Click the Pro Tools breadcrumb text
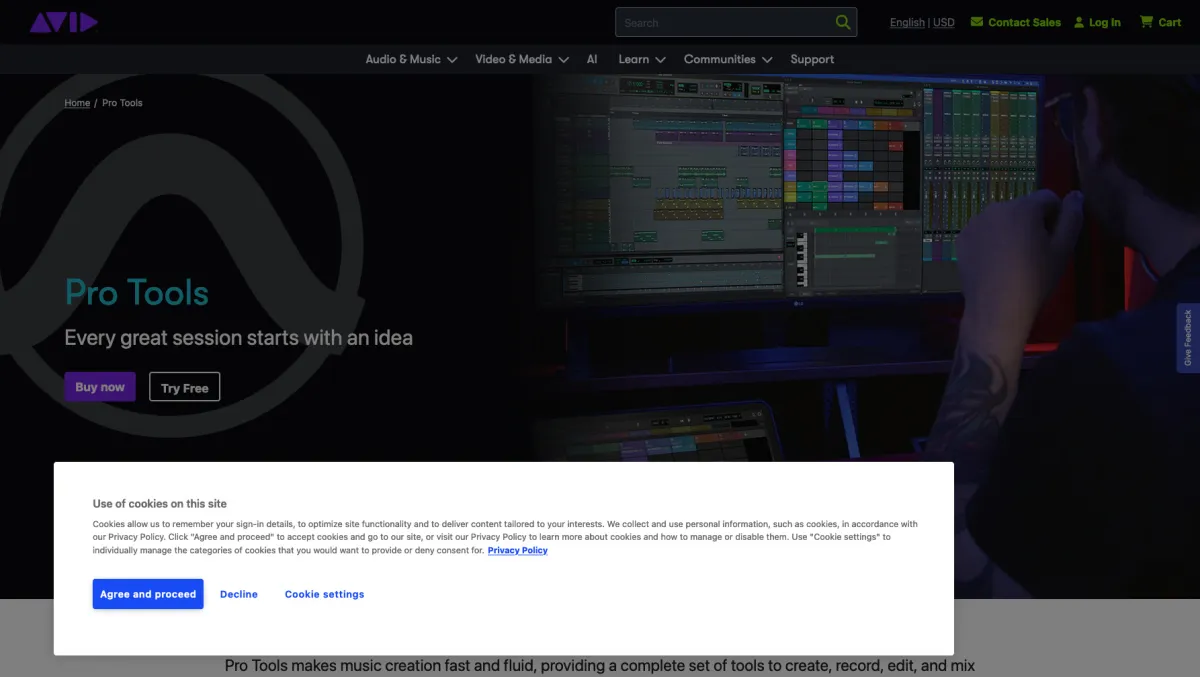 pos(122,103)
